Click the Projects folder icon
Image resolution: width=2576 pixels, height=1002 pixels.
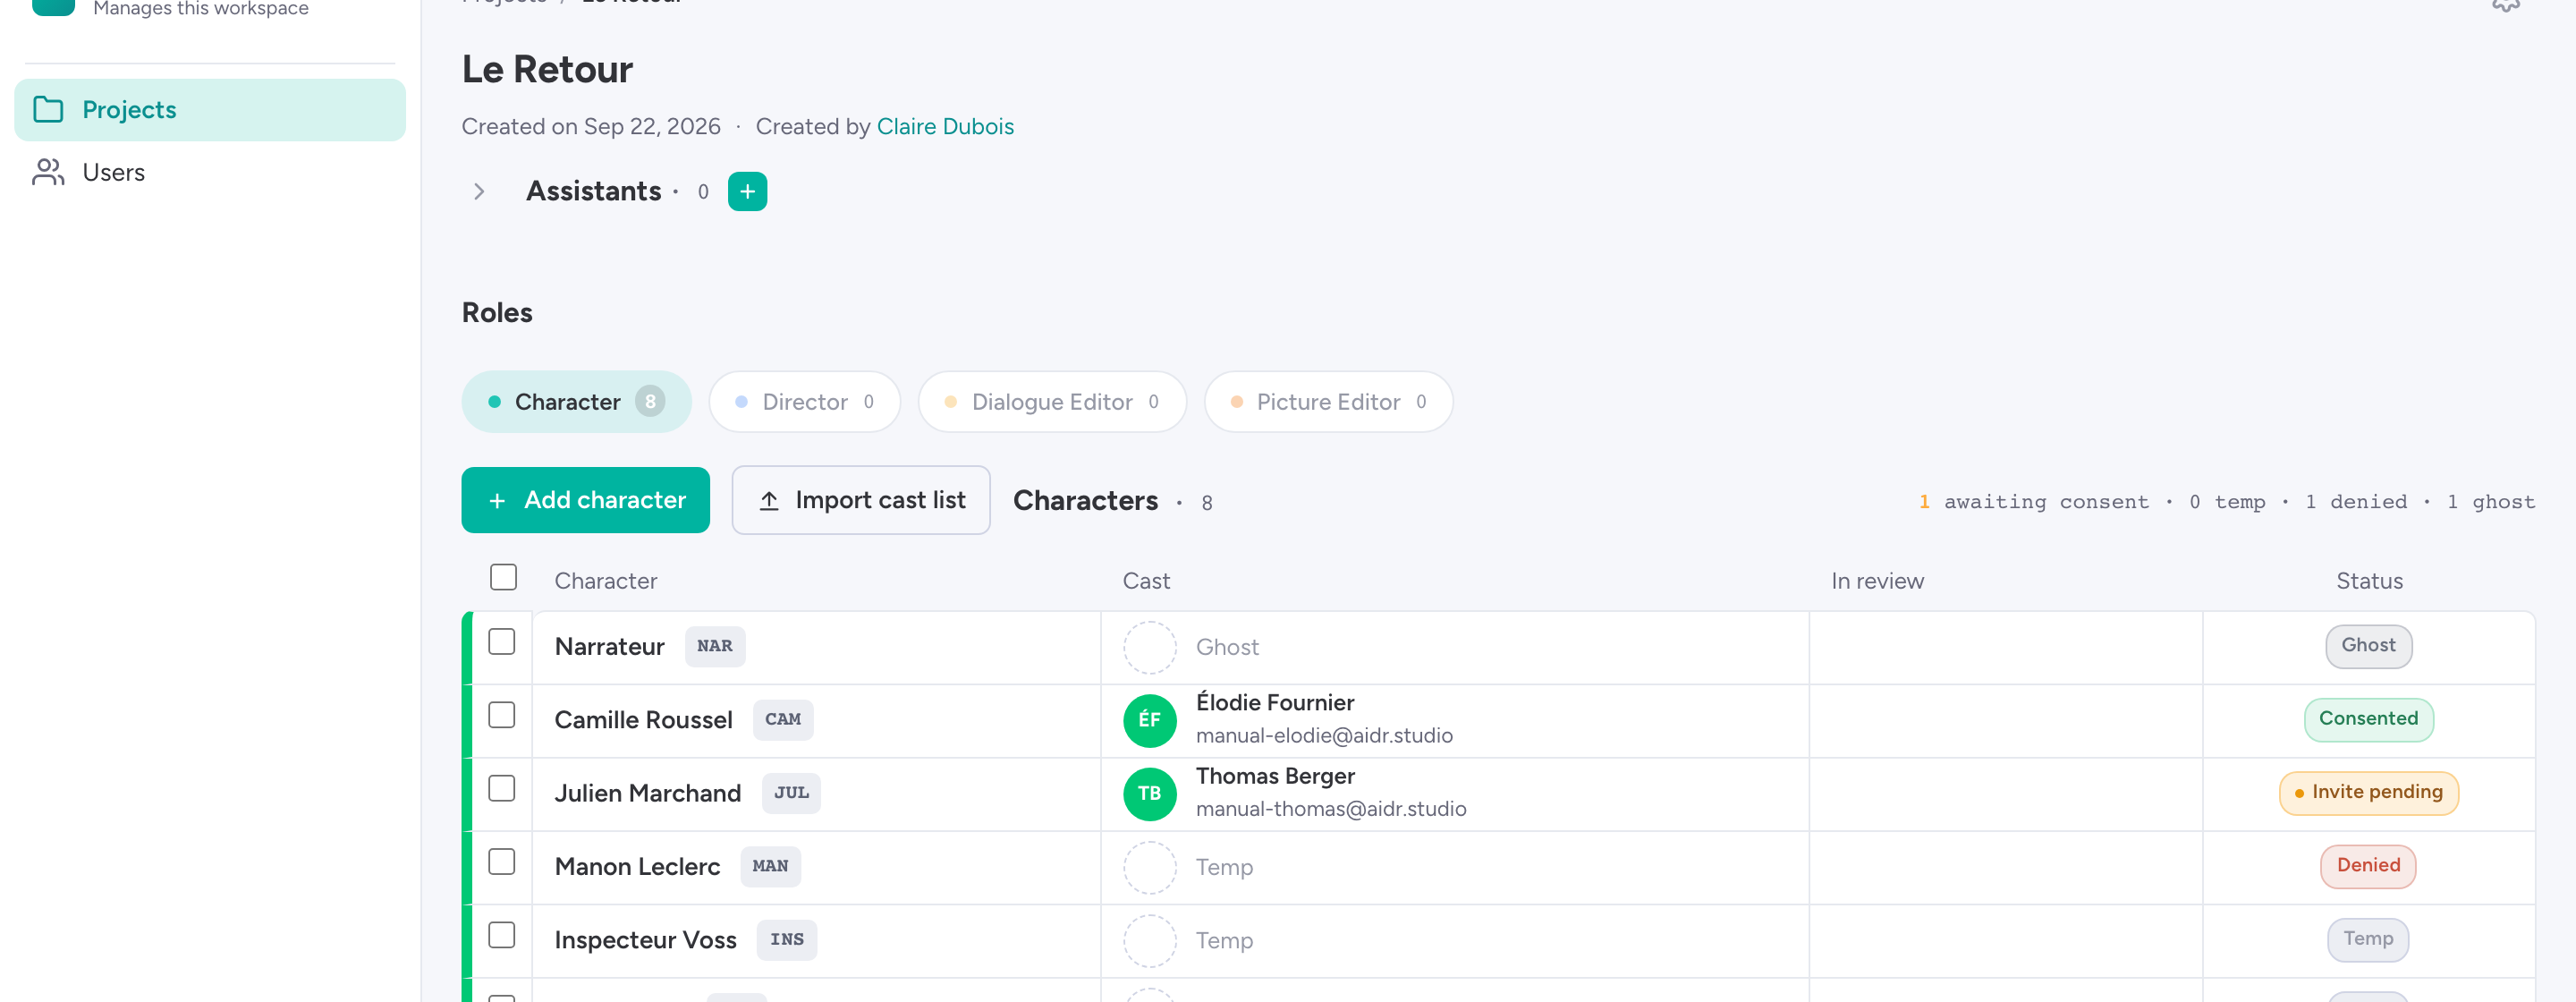click(48, 110)
